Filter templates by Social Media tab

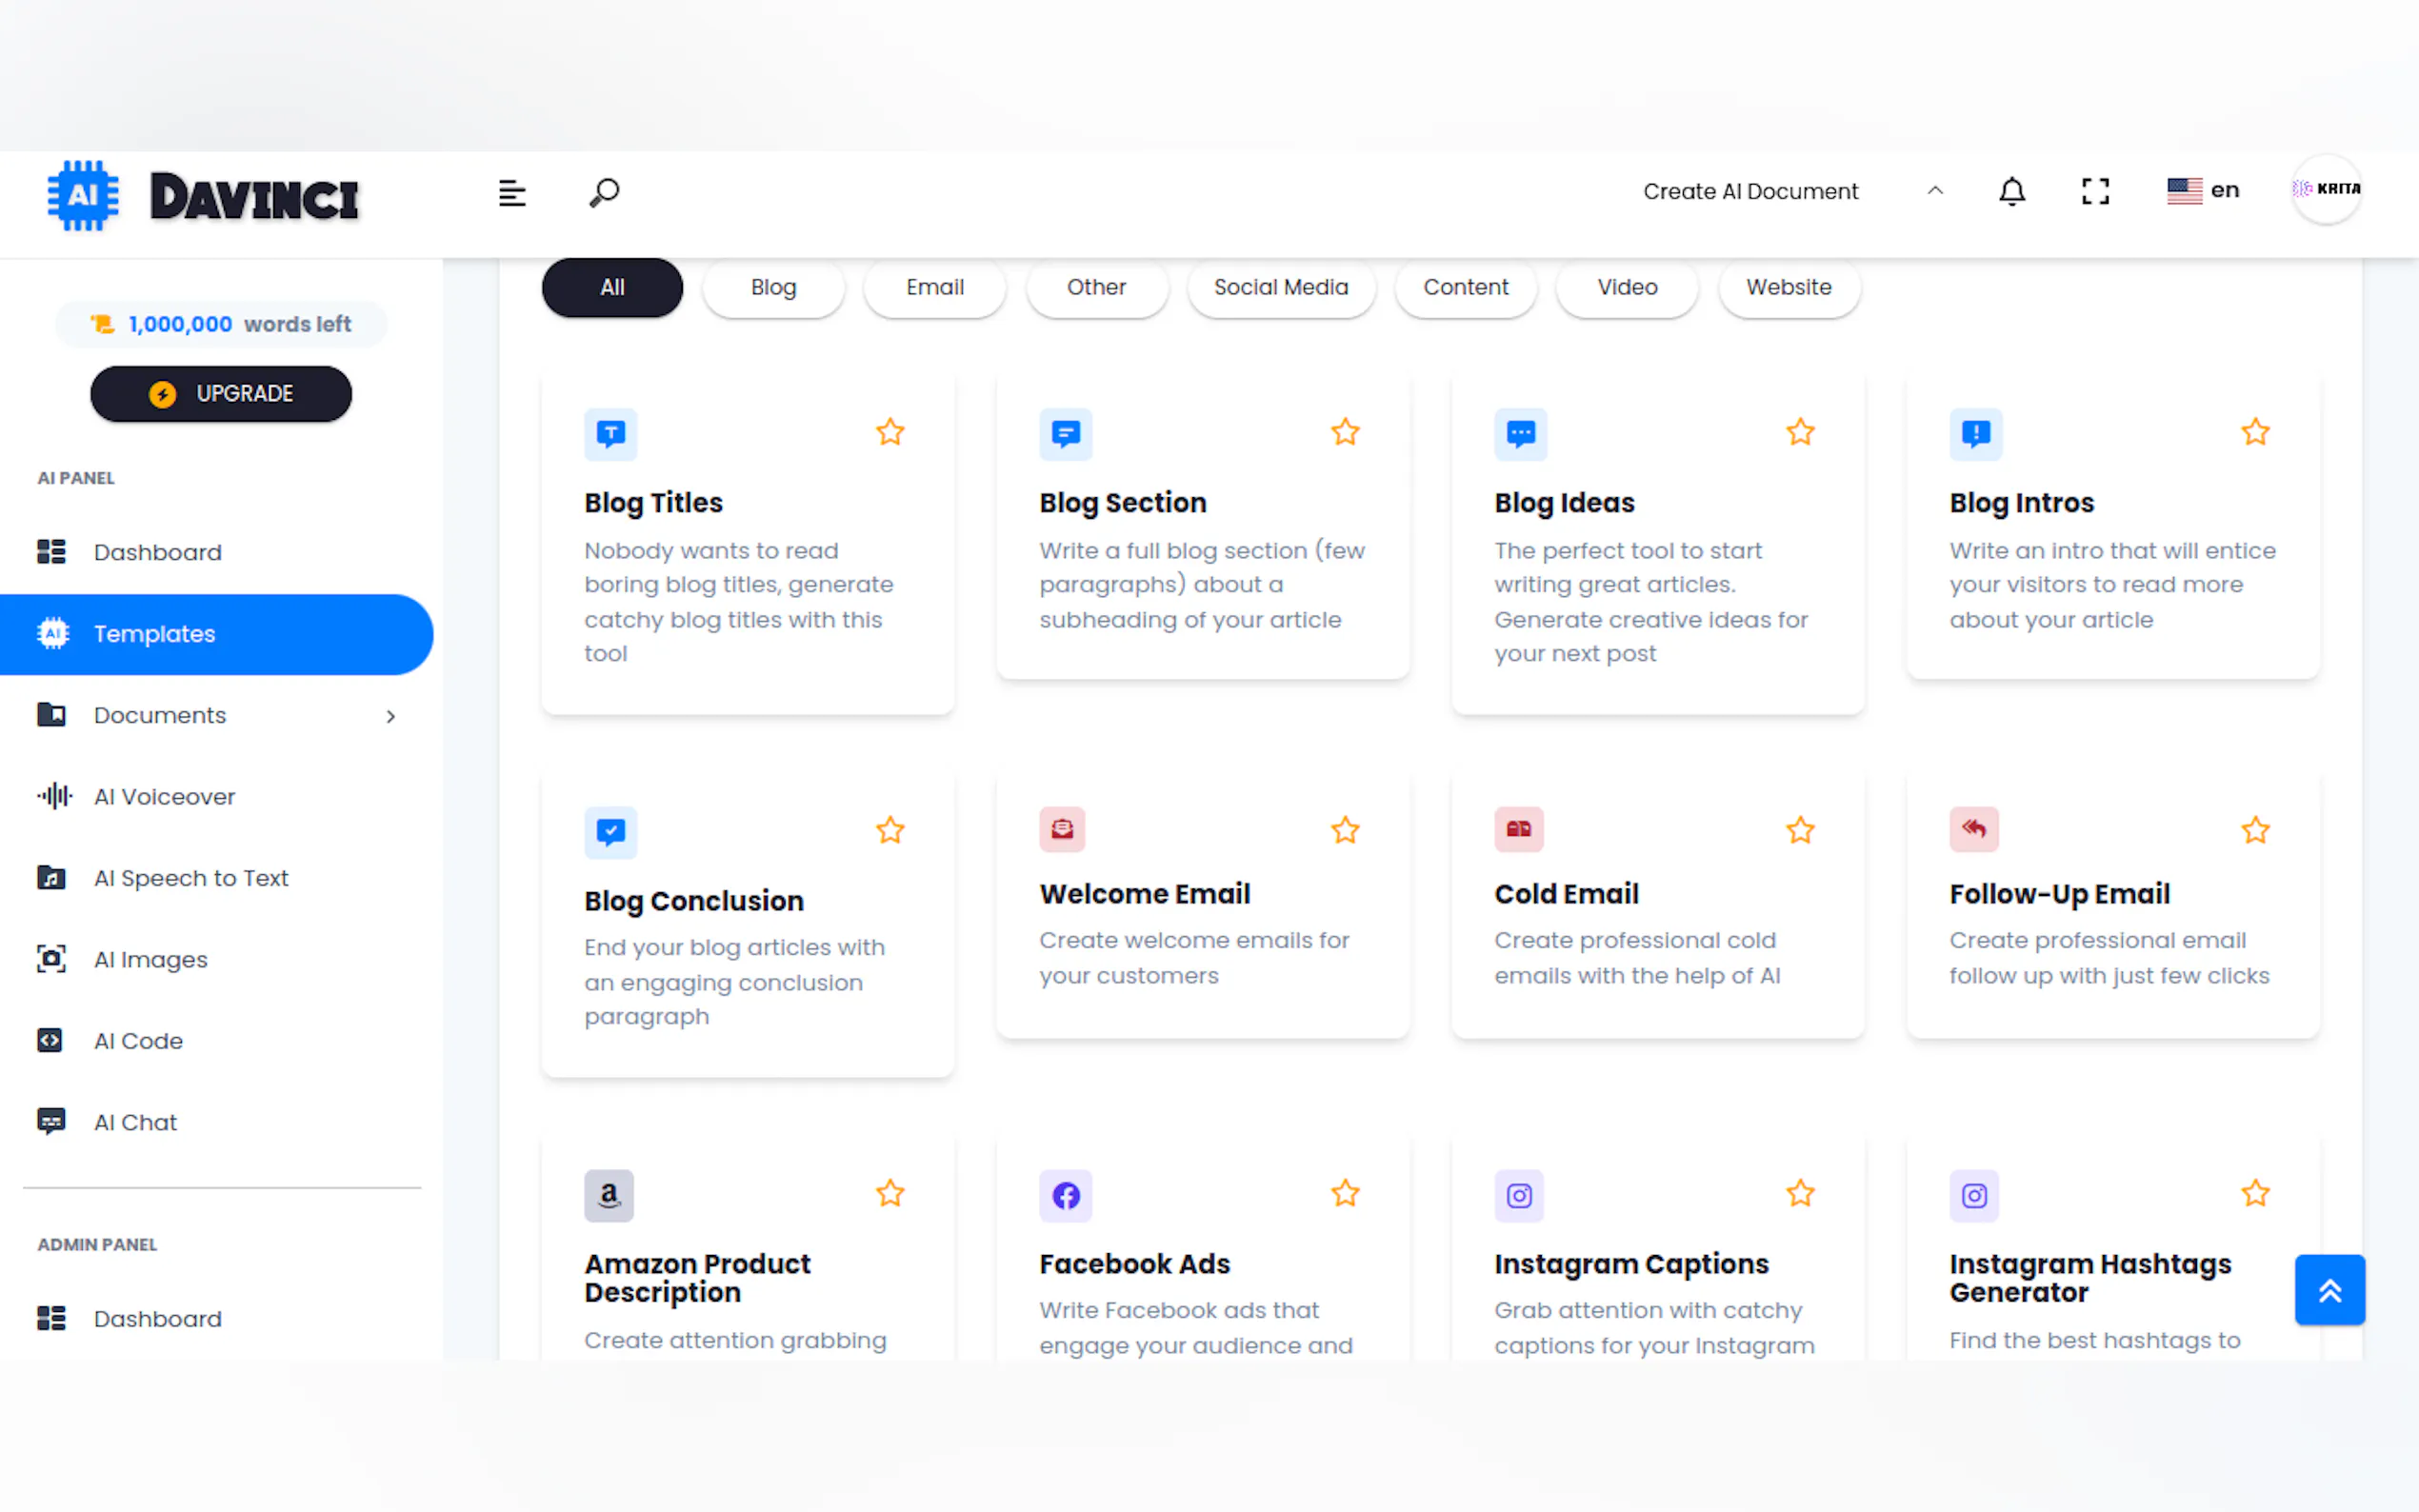click(x=1280, y=287)
